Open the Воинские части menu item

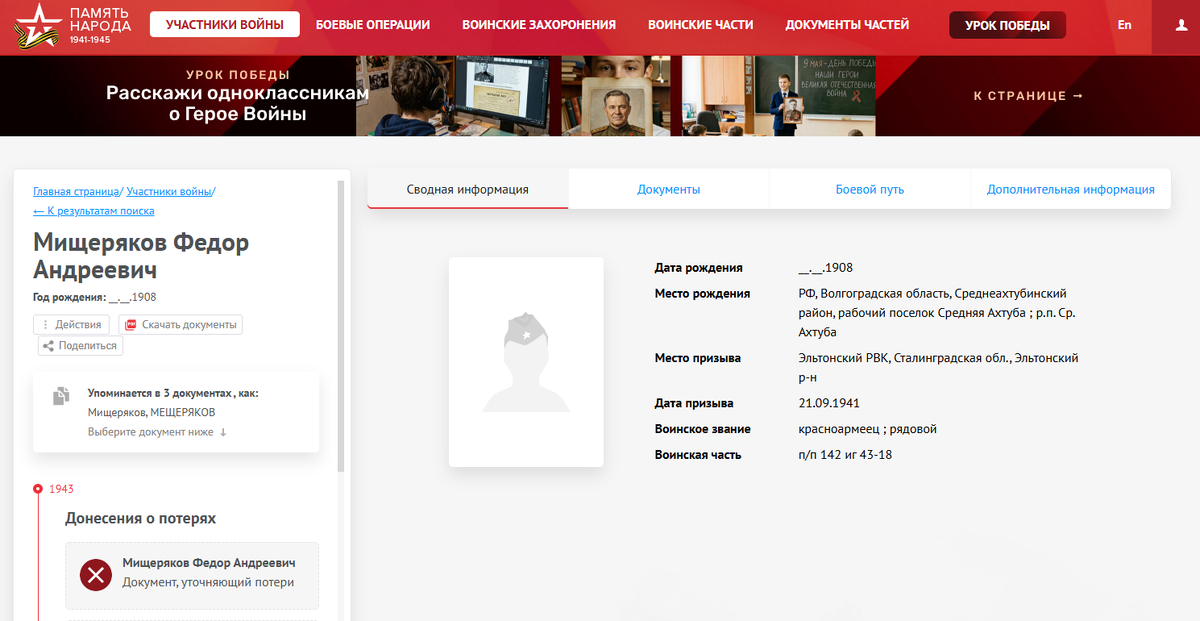click(x=701, y=25)
